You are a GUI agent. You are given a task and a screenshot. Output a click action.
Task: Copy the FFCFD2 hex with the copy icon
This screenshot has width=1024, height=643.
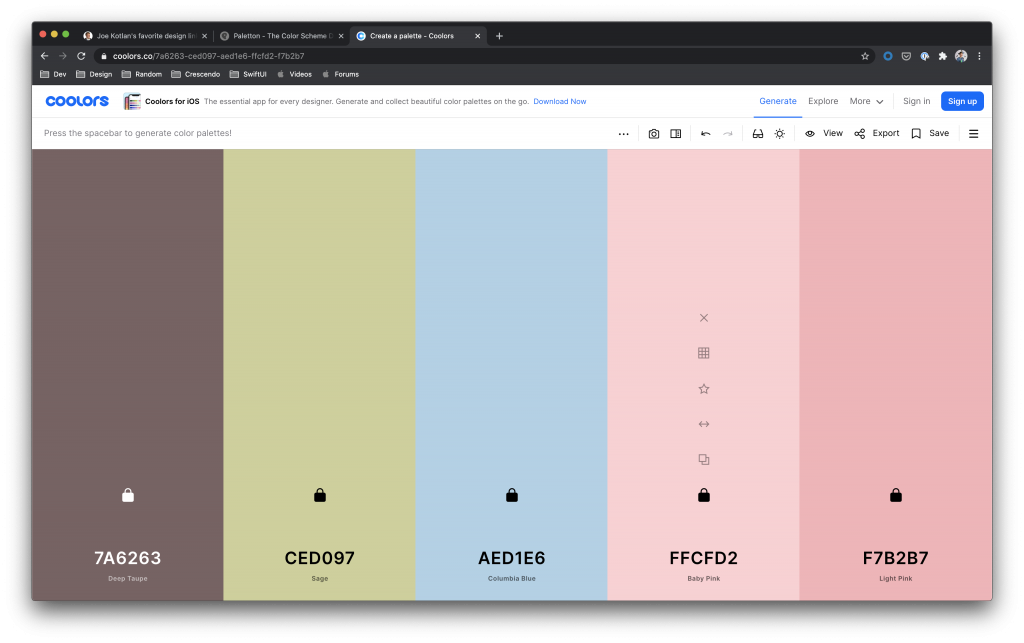[x=703, y=460]
